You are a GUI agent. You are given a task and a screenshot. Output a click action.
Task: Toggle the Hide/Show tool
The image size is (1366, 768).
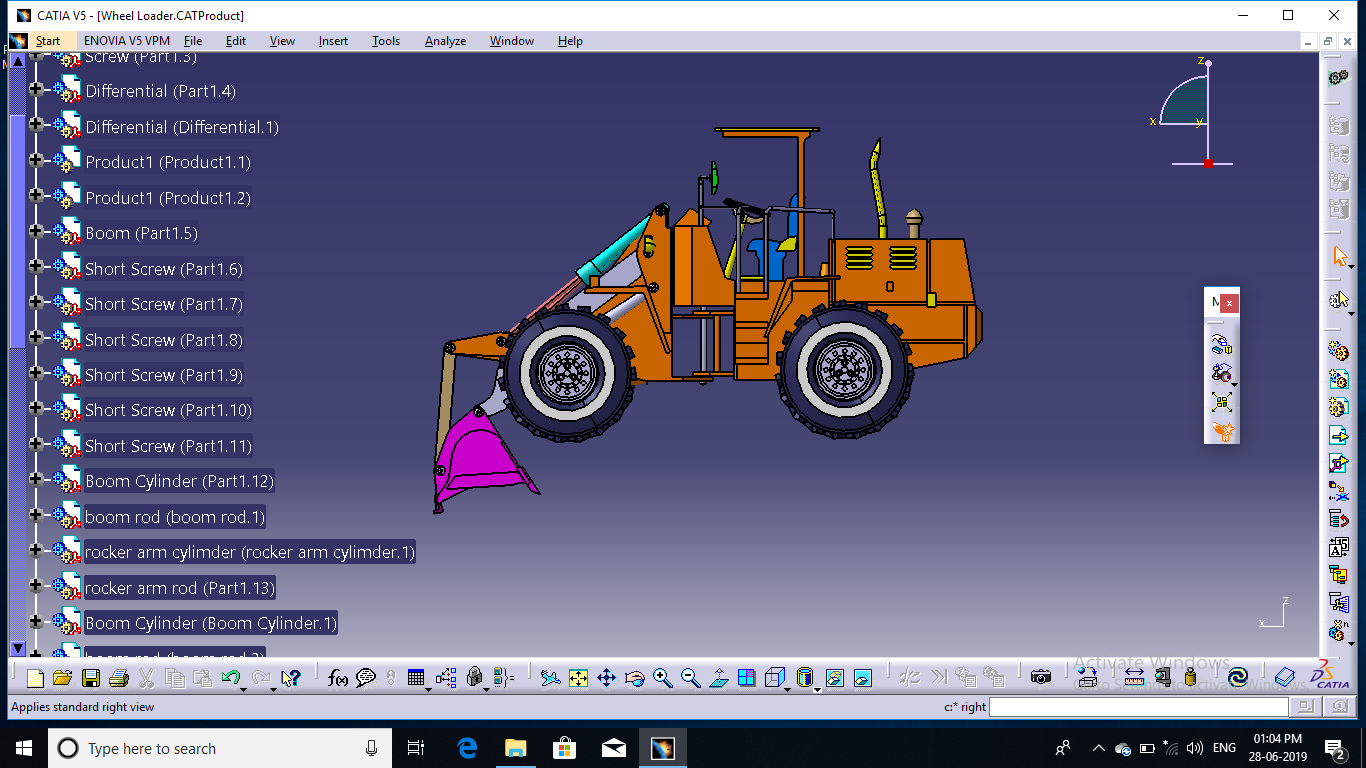click(834, 678)
